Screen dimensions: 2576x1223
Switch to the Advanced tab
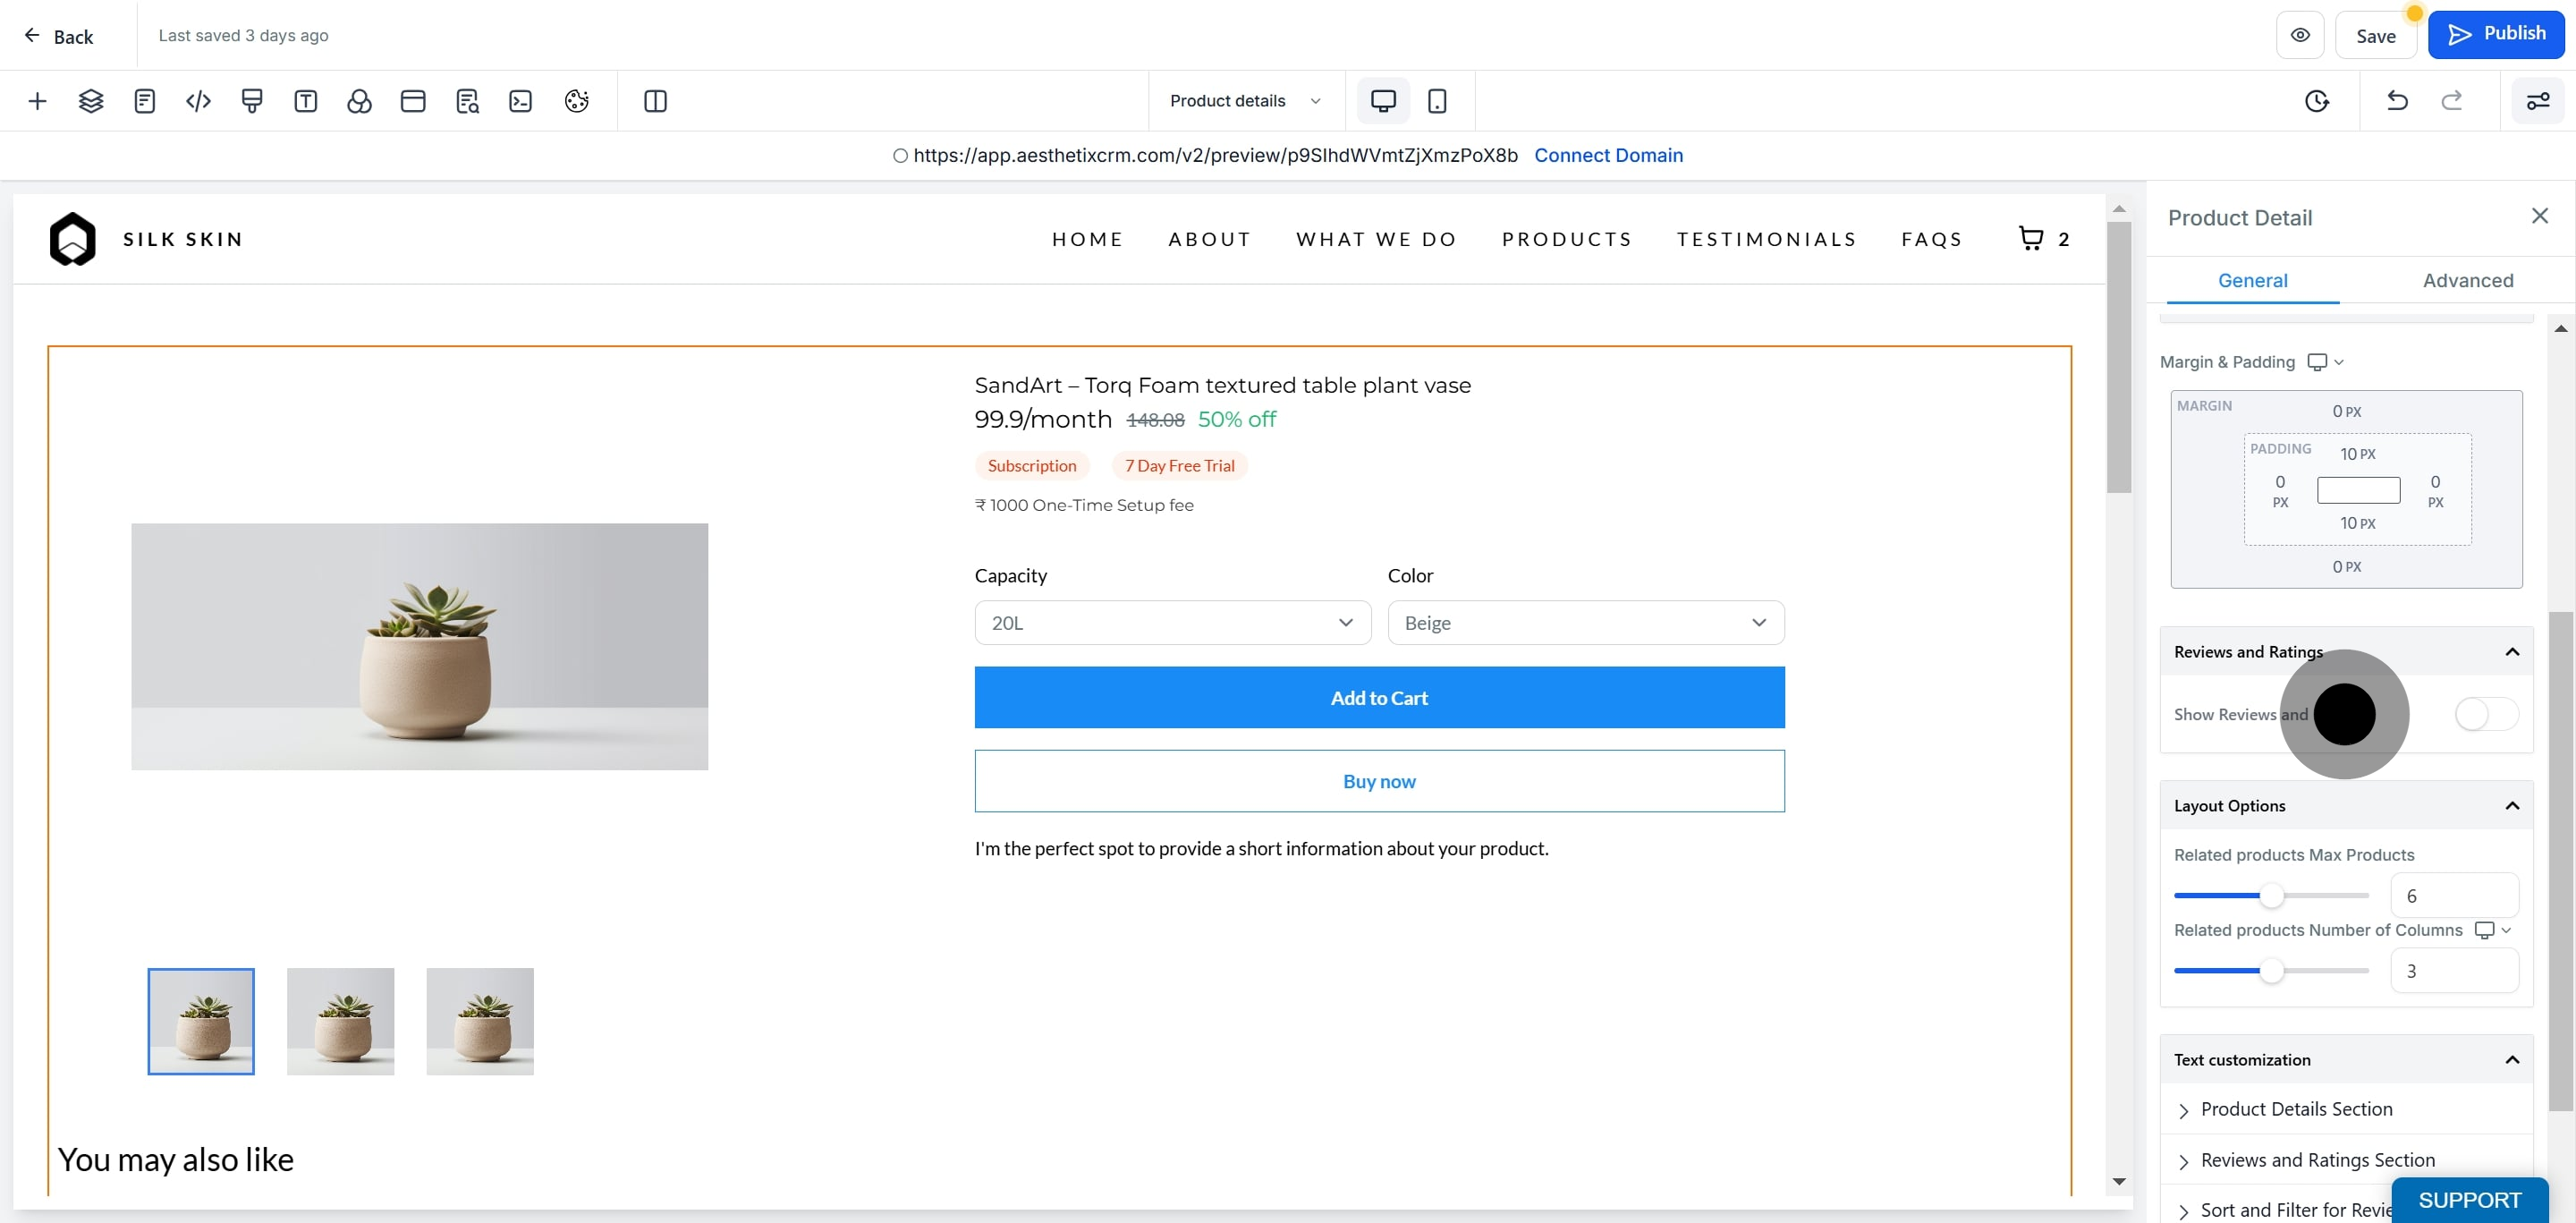point(2467,281)
